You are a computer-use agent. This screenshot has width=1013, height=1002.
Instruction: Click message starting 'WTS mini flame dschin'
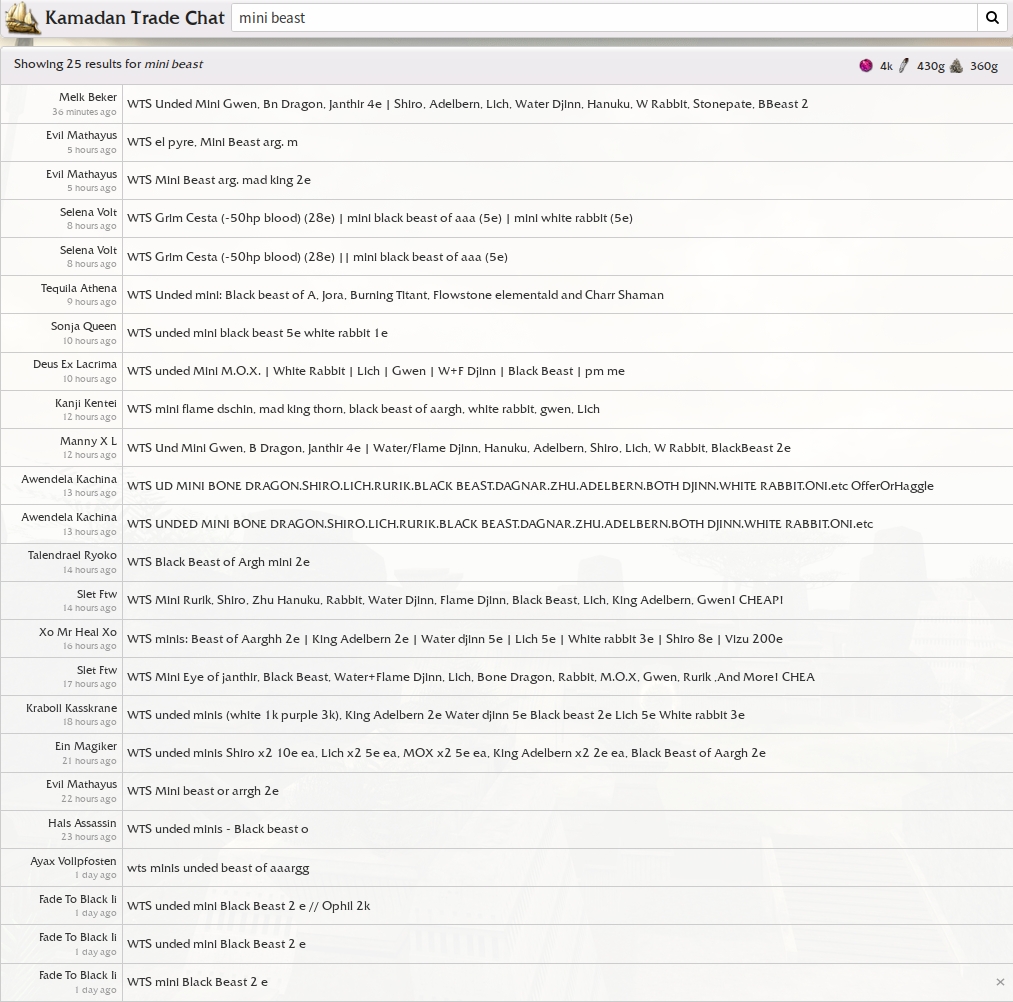(x=363, y=410)
